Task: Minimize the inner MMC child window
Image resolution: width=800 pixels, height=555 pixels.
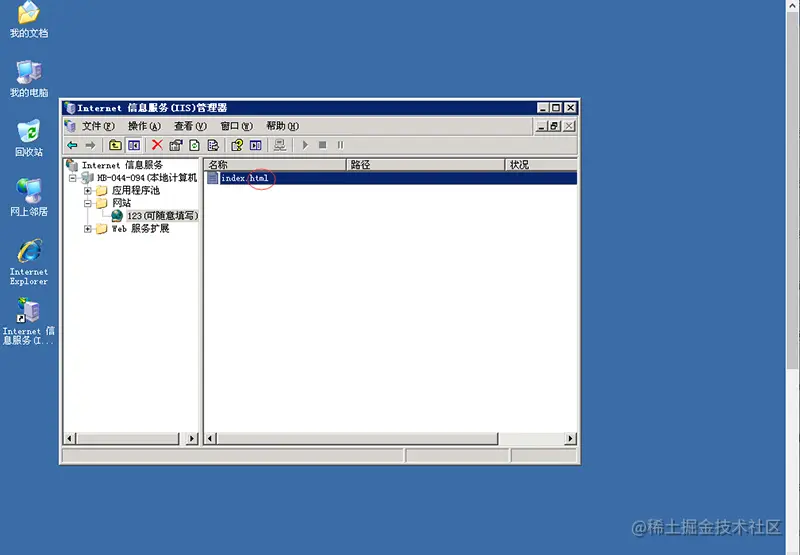Action: (x=542, y=126)
